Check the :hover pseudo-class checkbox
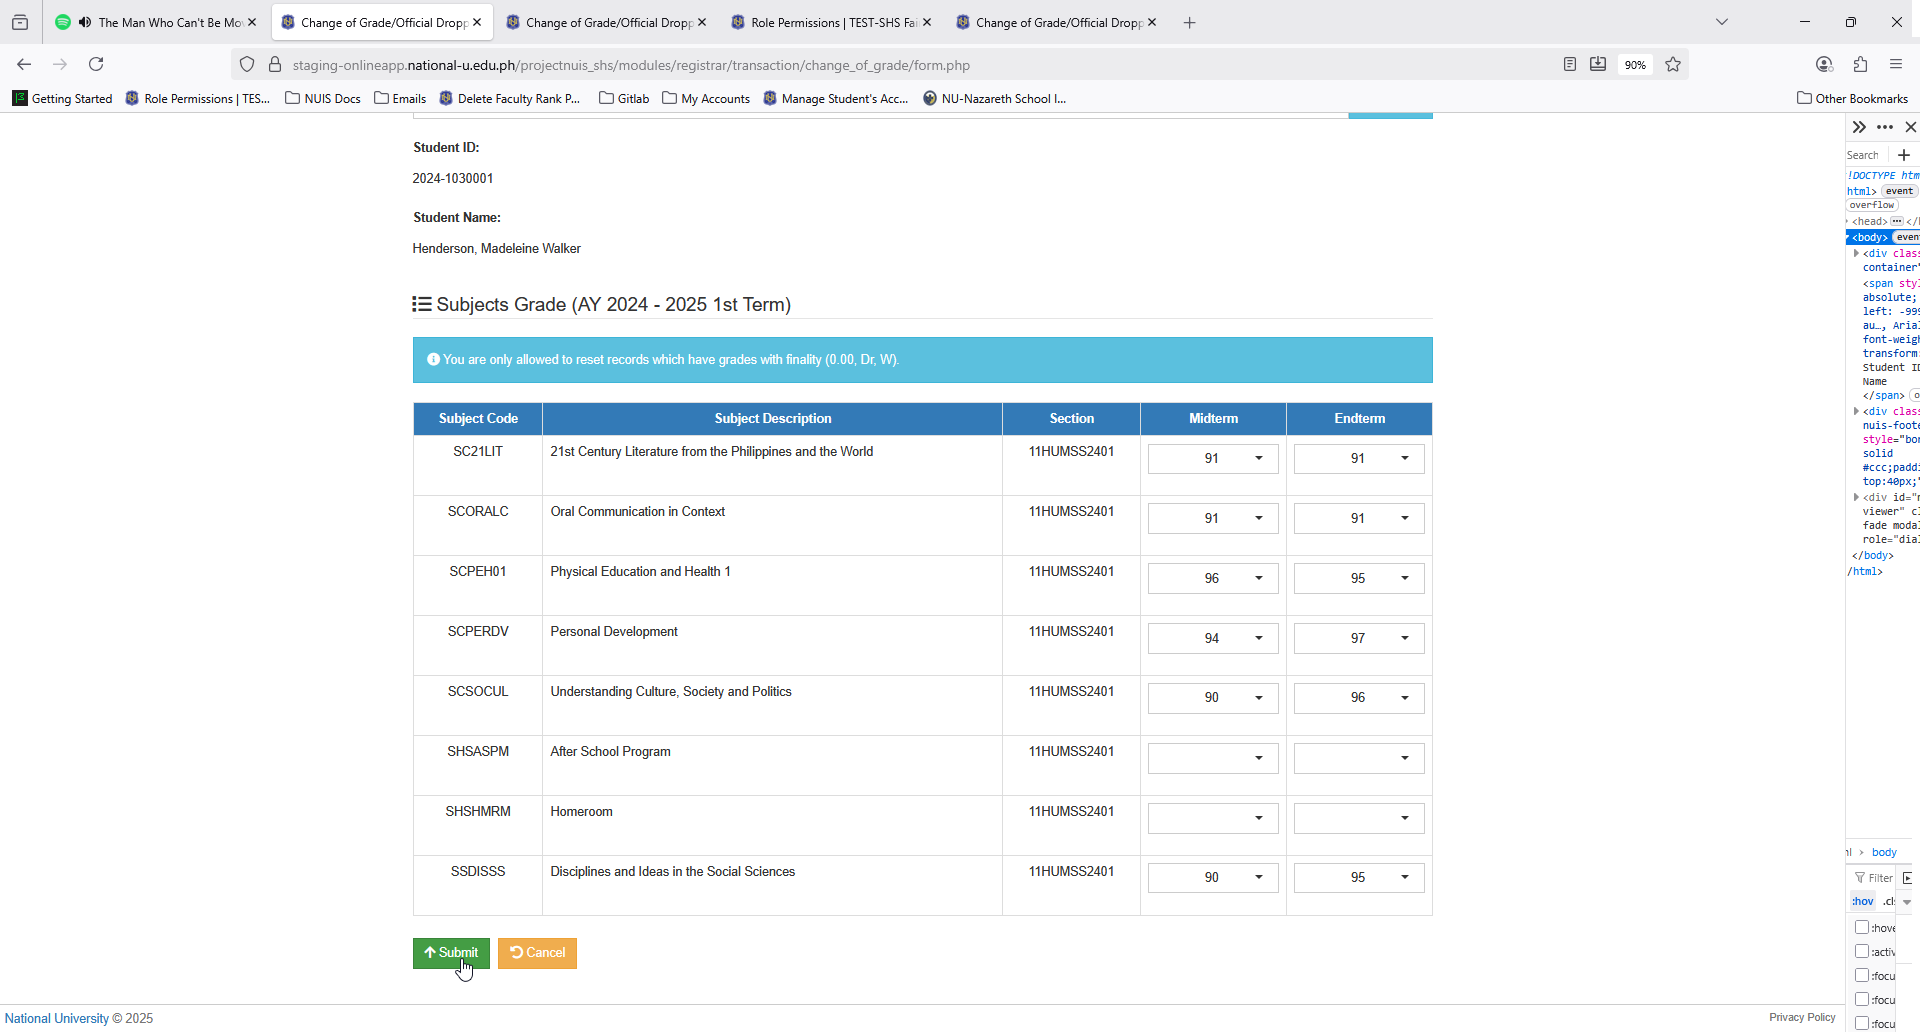This screenshot has width=1920, height=1032. coord(1862,927)
